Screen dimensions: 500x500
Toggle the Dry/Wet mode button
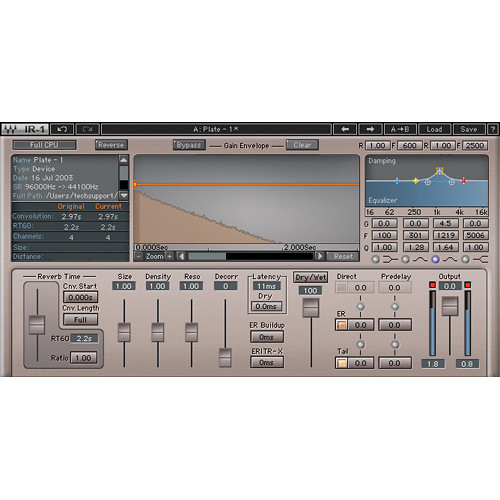(311, 277)
